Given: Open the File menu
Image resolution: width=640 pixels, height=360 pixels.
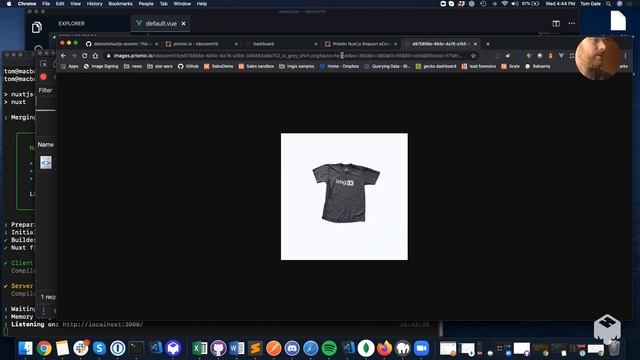Looking at the screenshot, I should tap(46, 4).
